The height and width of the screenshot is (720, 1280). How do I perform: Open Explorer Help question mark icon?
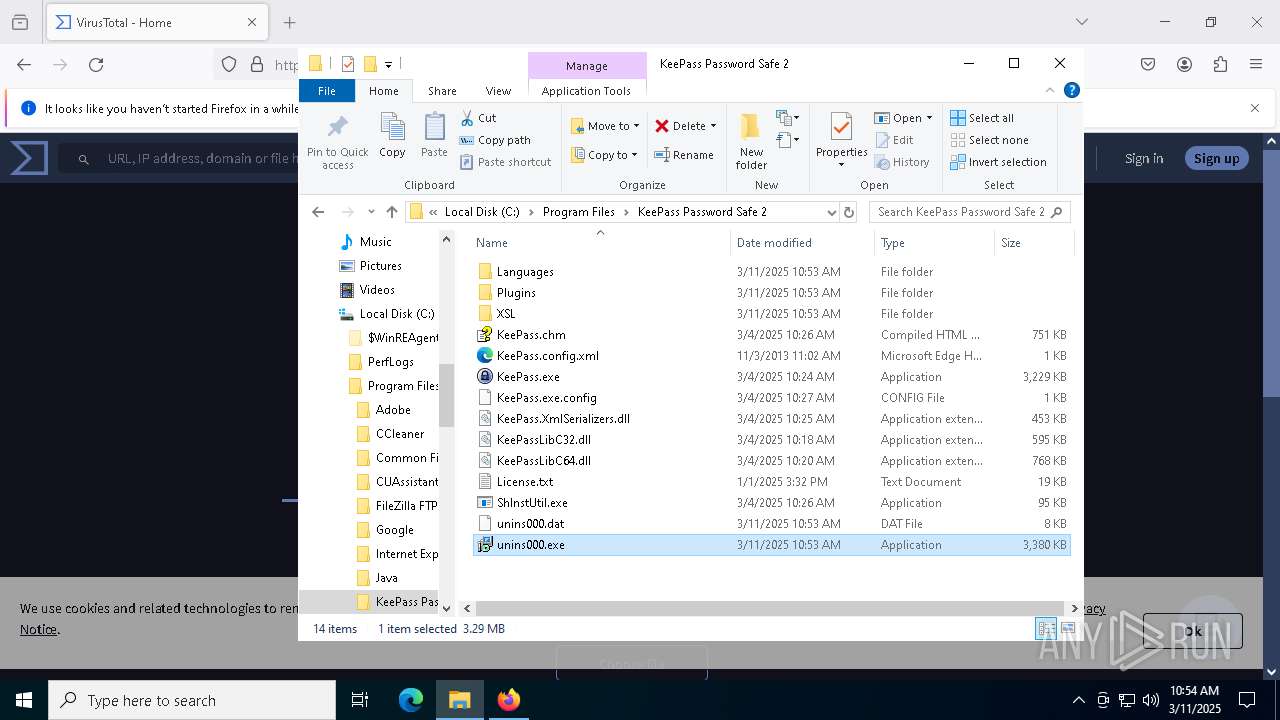(x=1071, y=90)
